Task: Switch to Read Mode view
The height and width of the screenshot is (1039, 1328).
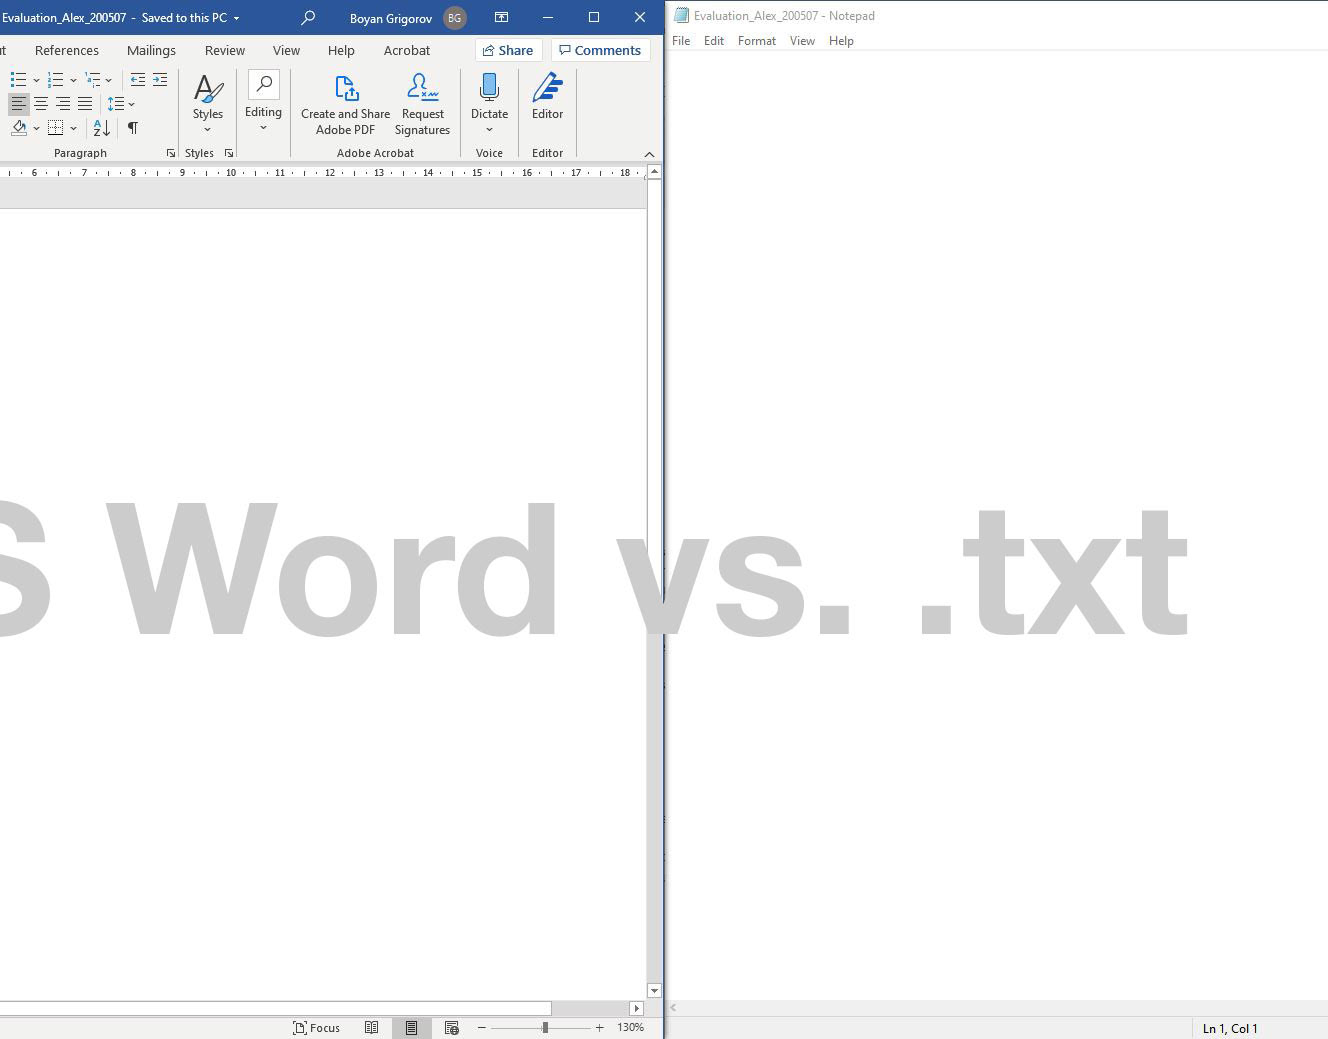Action: tap(371, 1028)
